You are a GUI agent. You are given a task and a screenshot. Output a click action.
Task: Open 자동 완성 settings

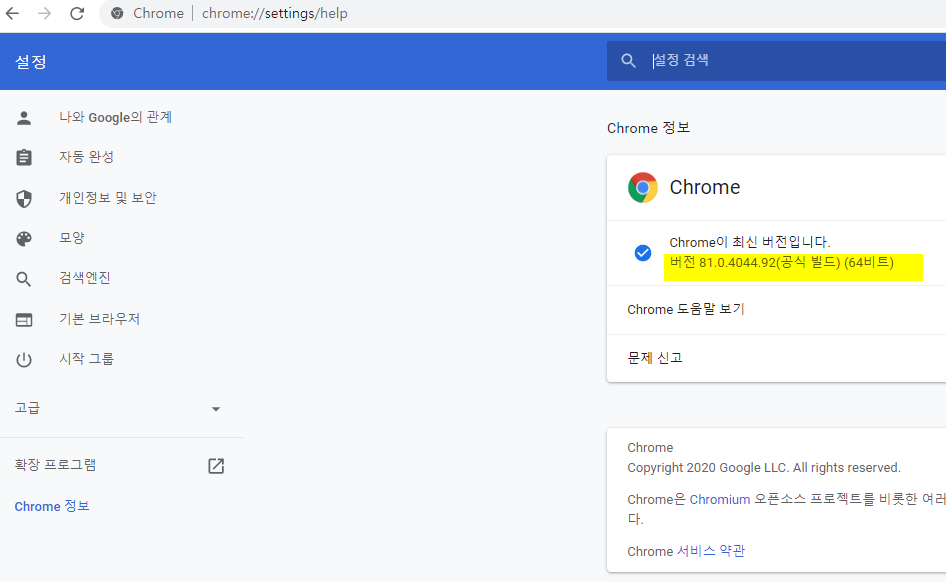86,157
